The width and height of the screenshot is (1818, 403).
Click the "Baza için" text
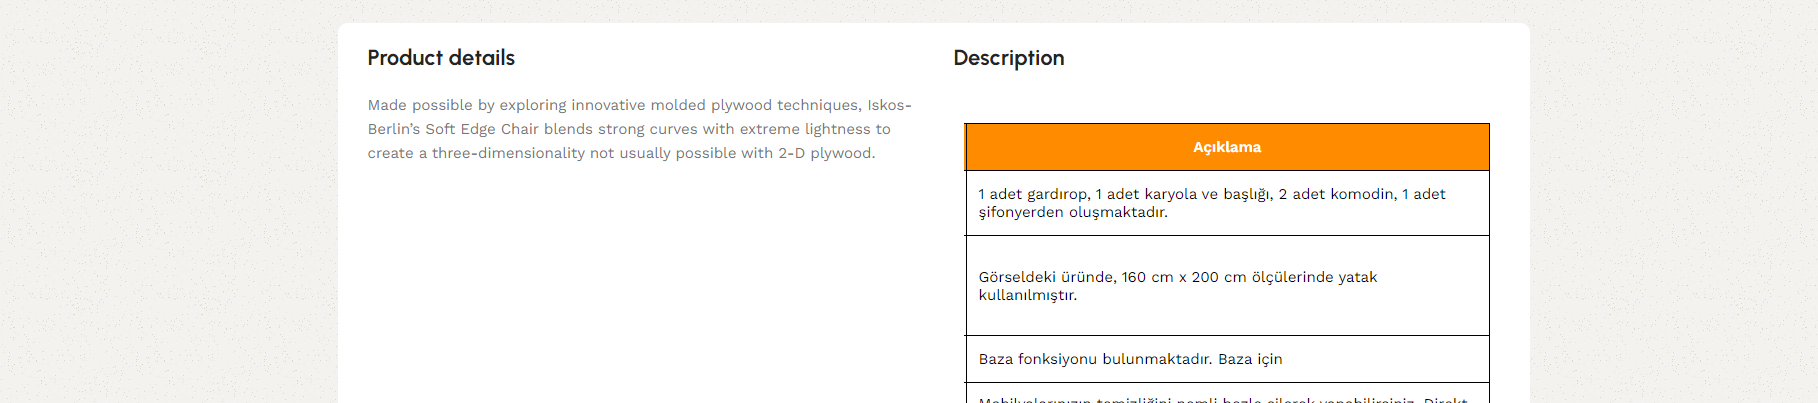tap(1250, 359)
